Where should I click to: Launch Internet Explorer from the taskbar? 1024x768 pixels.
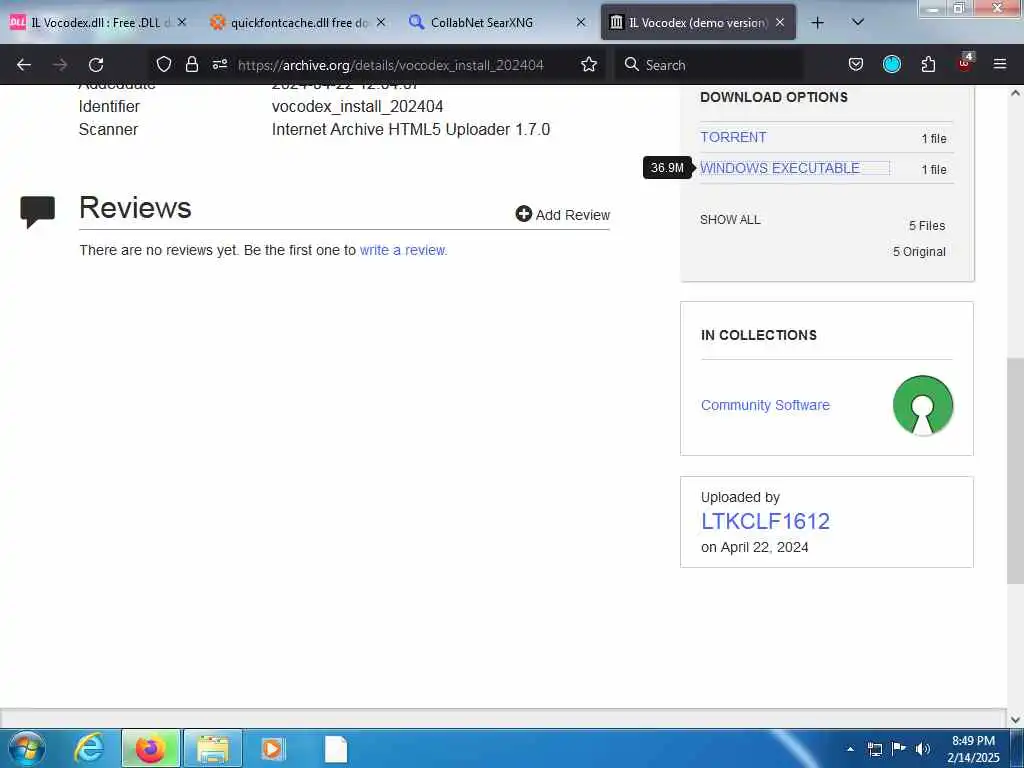pos(89,748)
